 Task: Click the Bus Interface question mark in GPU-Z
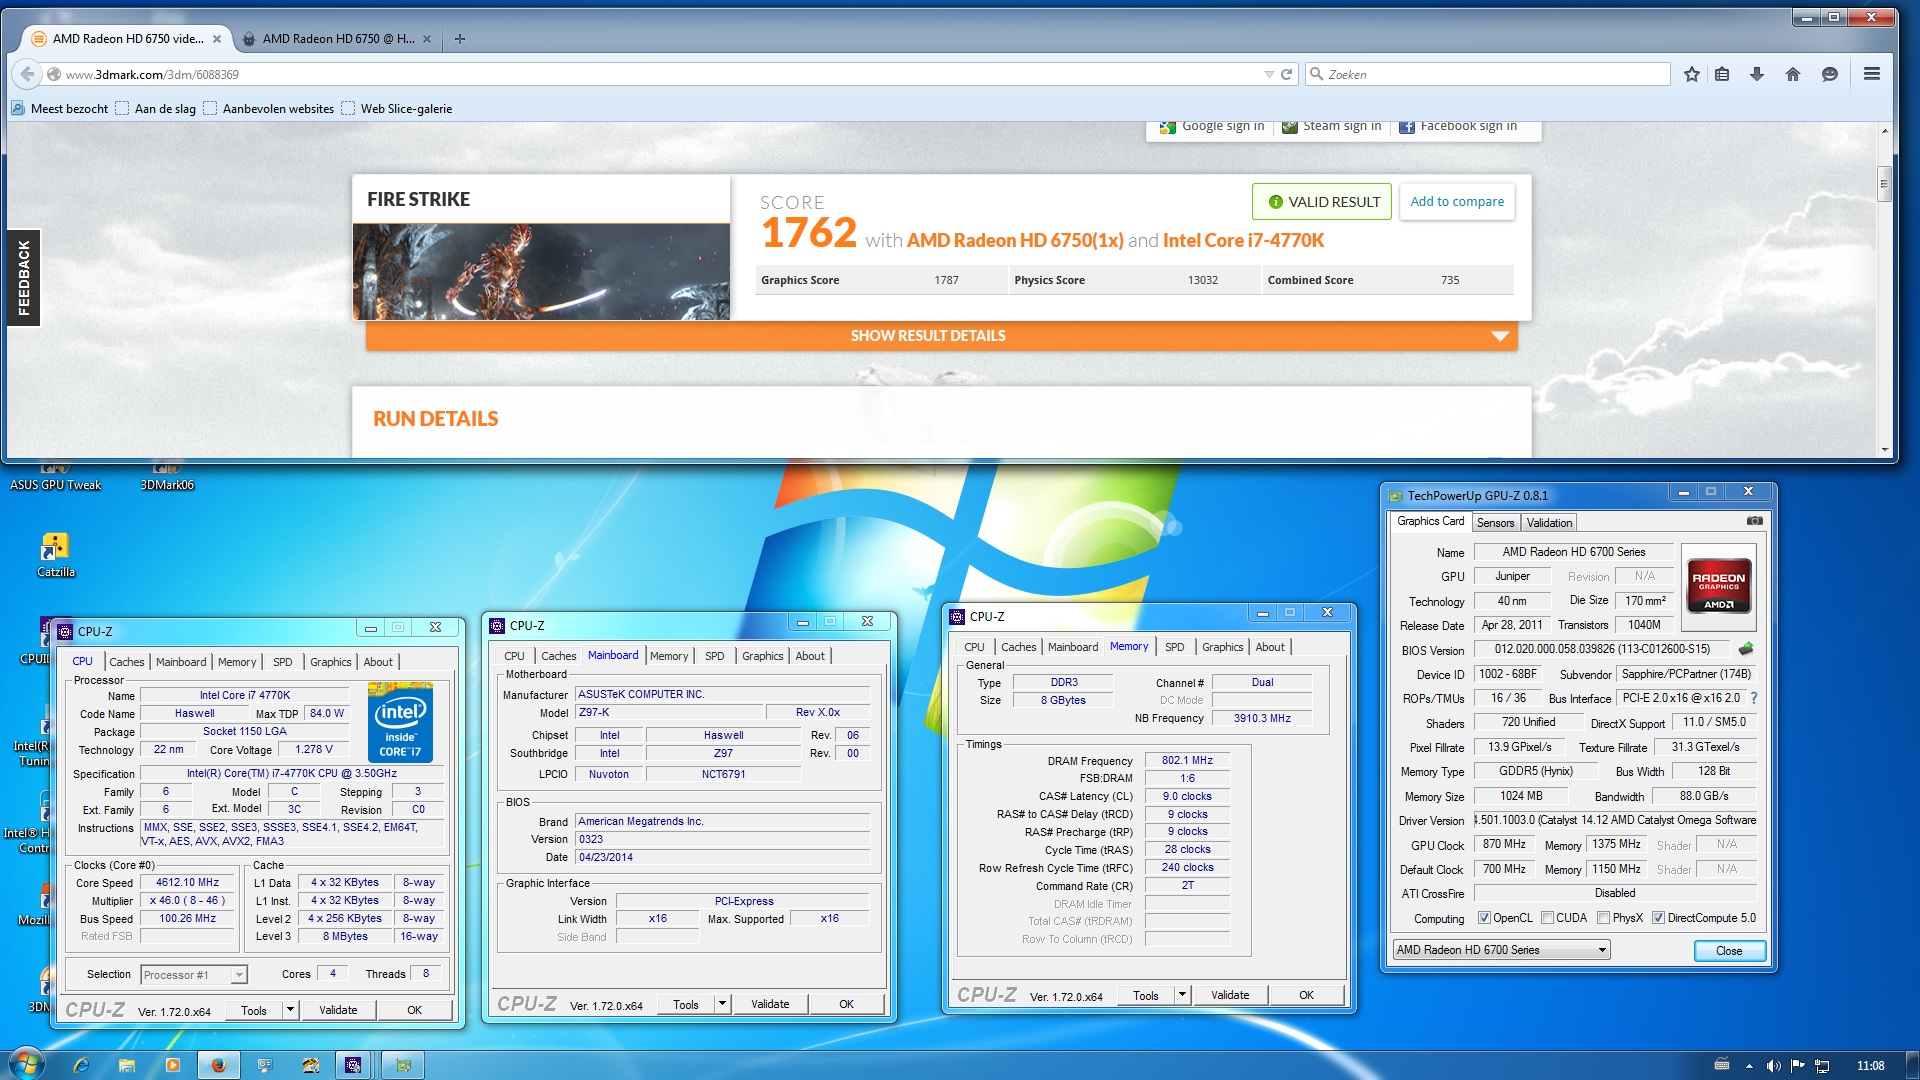coord(1754,698)
